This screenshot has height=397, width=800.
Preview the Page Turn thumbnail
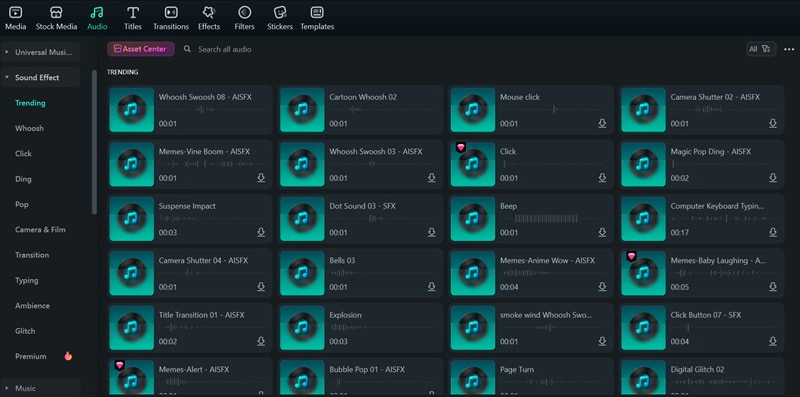(x=473, y=378)
